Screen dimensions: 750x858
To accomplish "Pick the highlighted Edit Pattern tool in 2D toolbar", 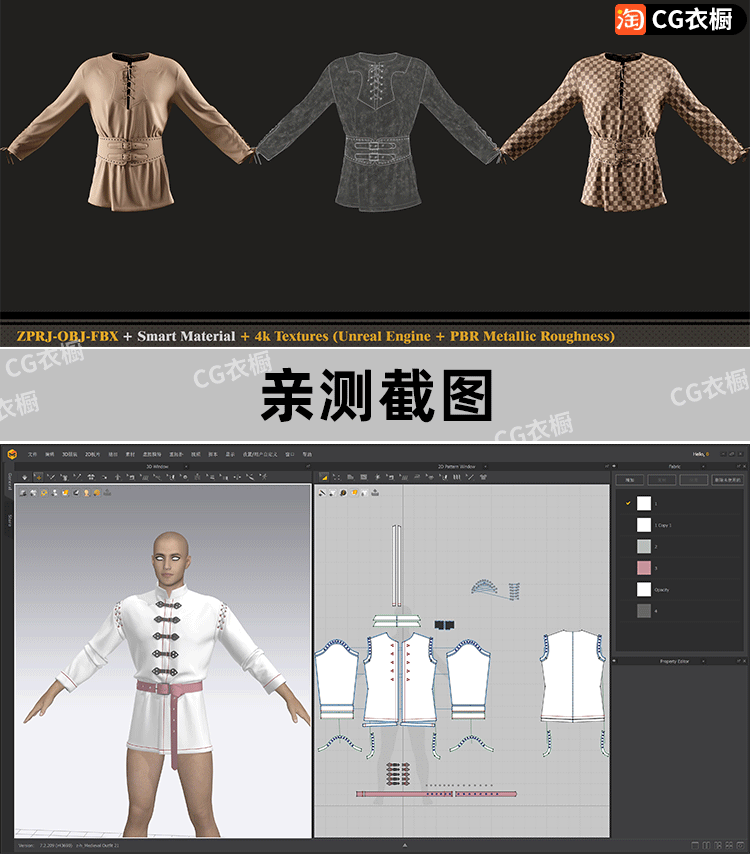I will tap(324, 477).
